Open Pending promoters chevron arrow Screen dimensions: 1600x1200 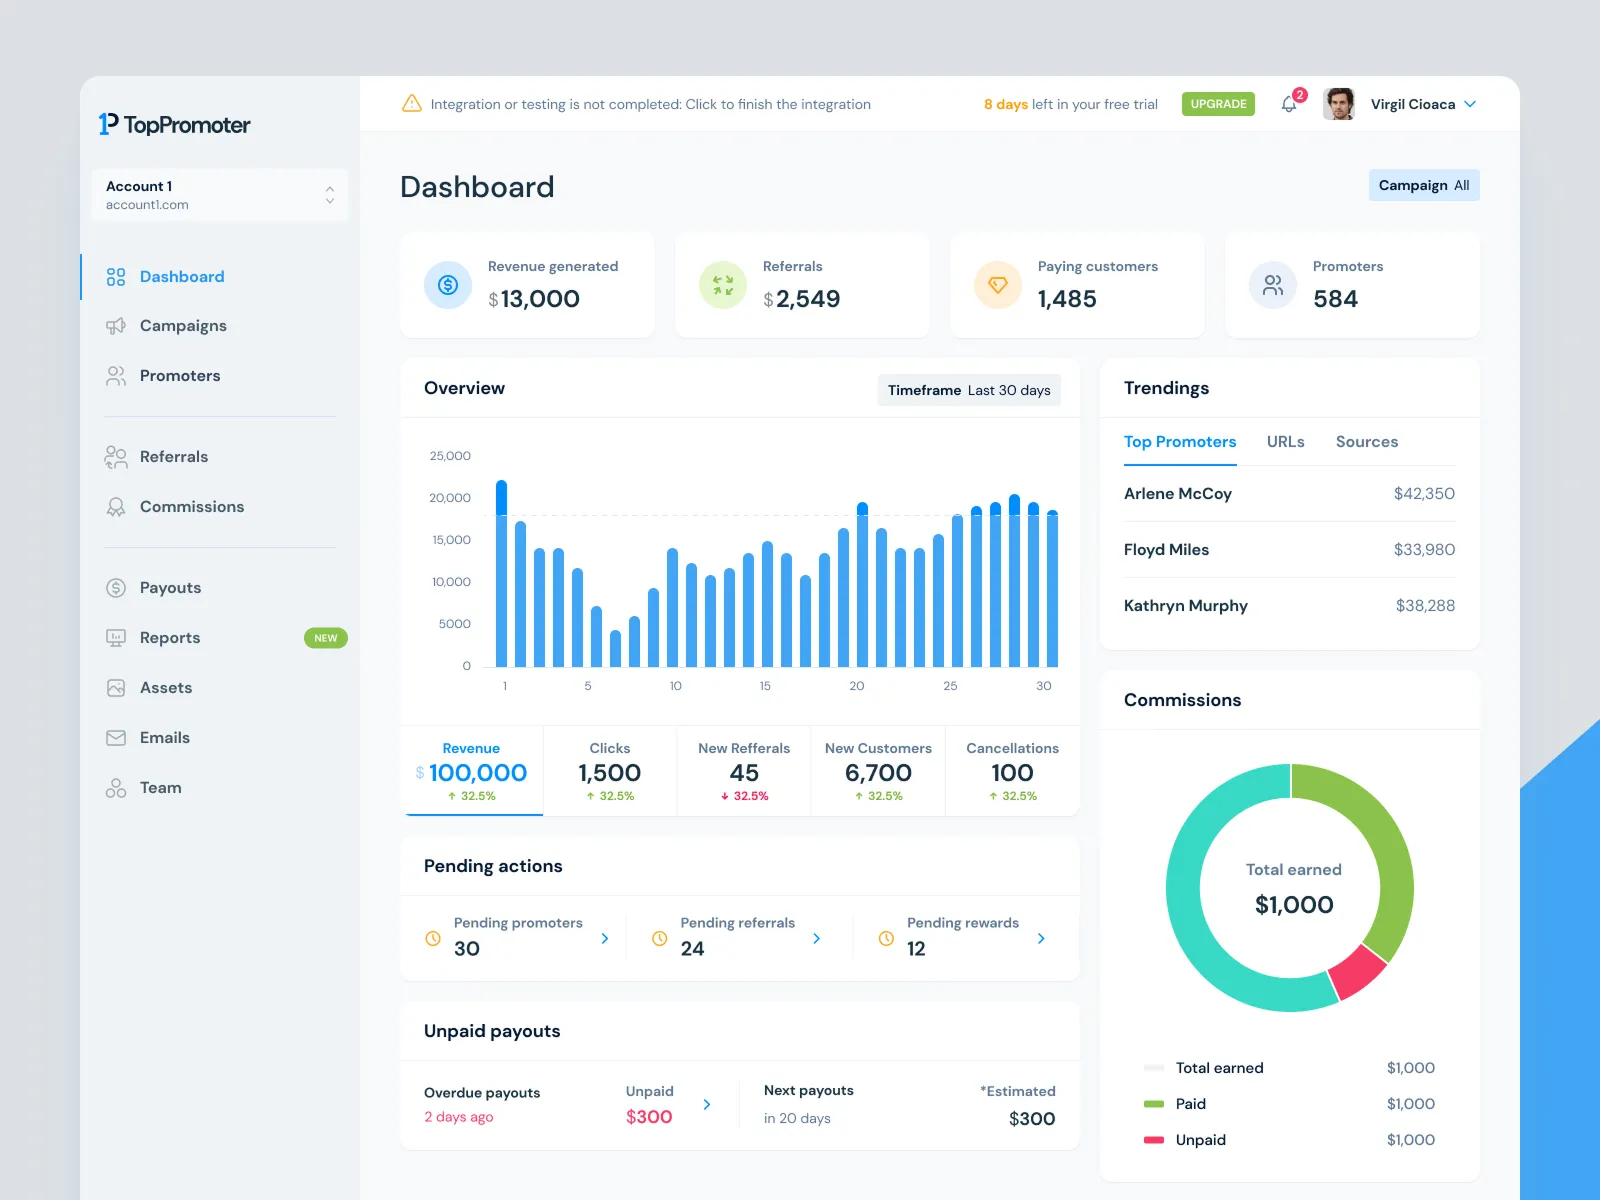coord(605,938)
